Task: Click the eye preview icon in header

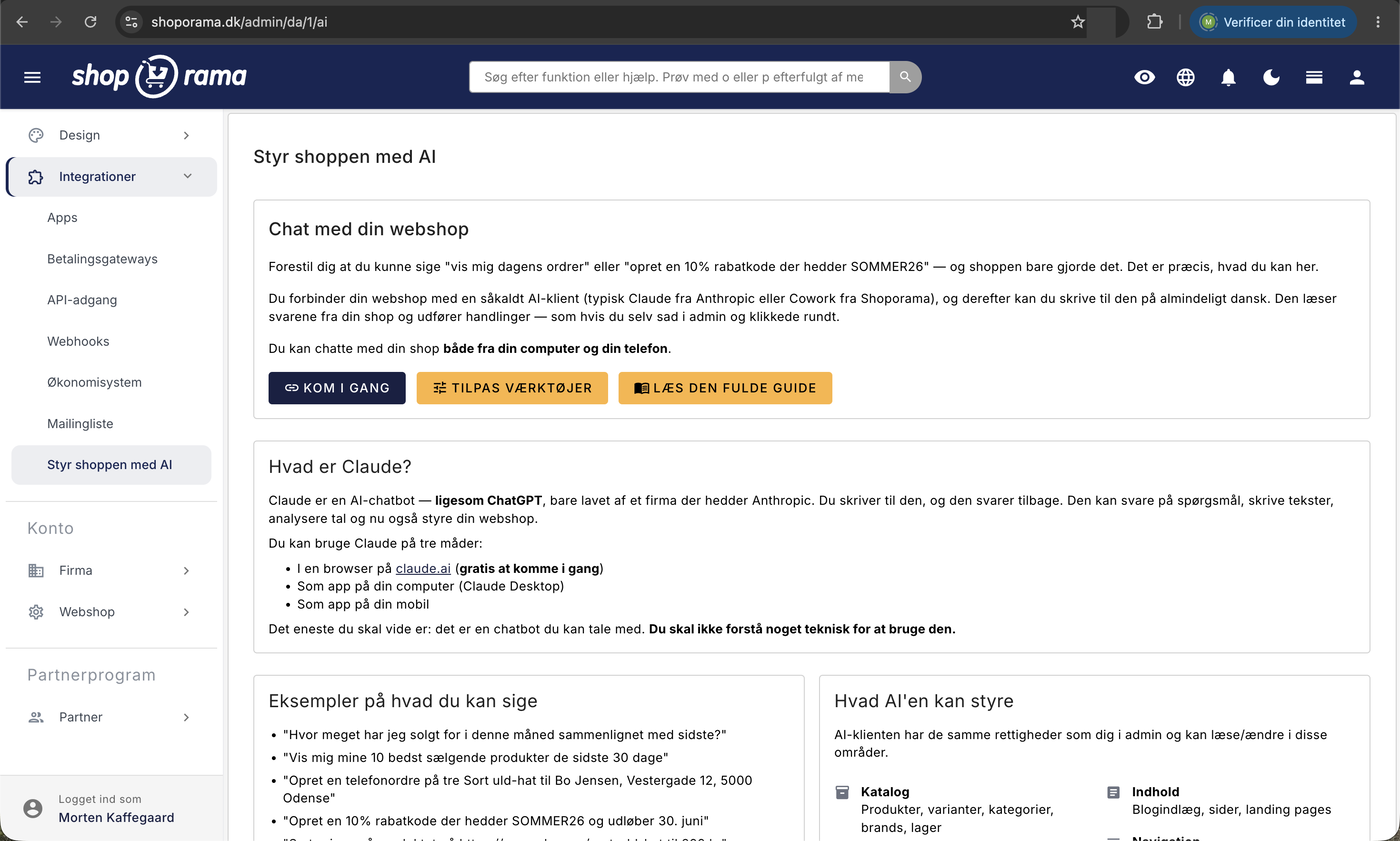Action: point(1145,77)
